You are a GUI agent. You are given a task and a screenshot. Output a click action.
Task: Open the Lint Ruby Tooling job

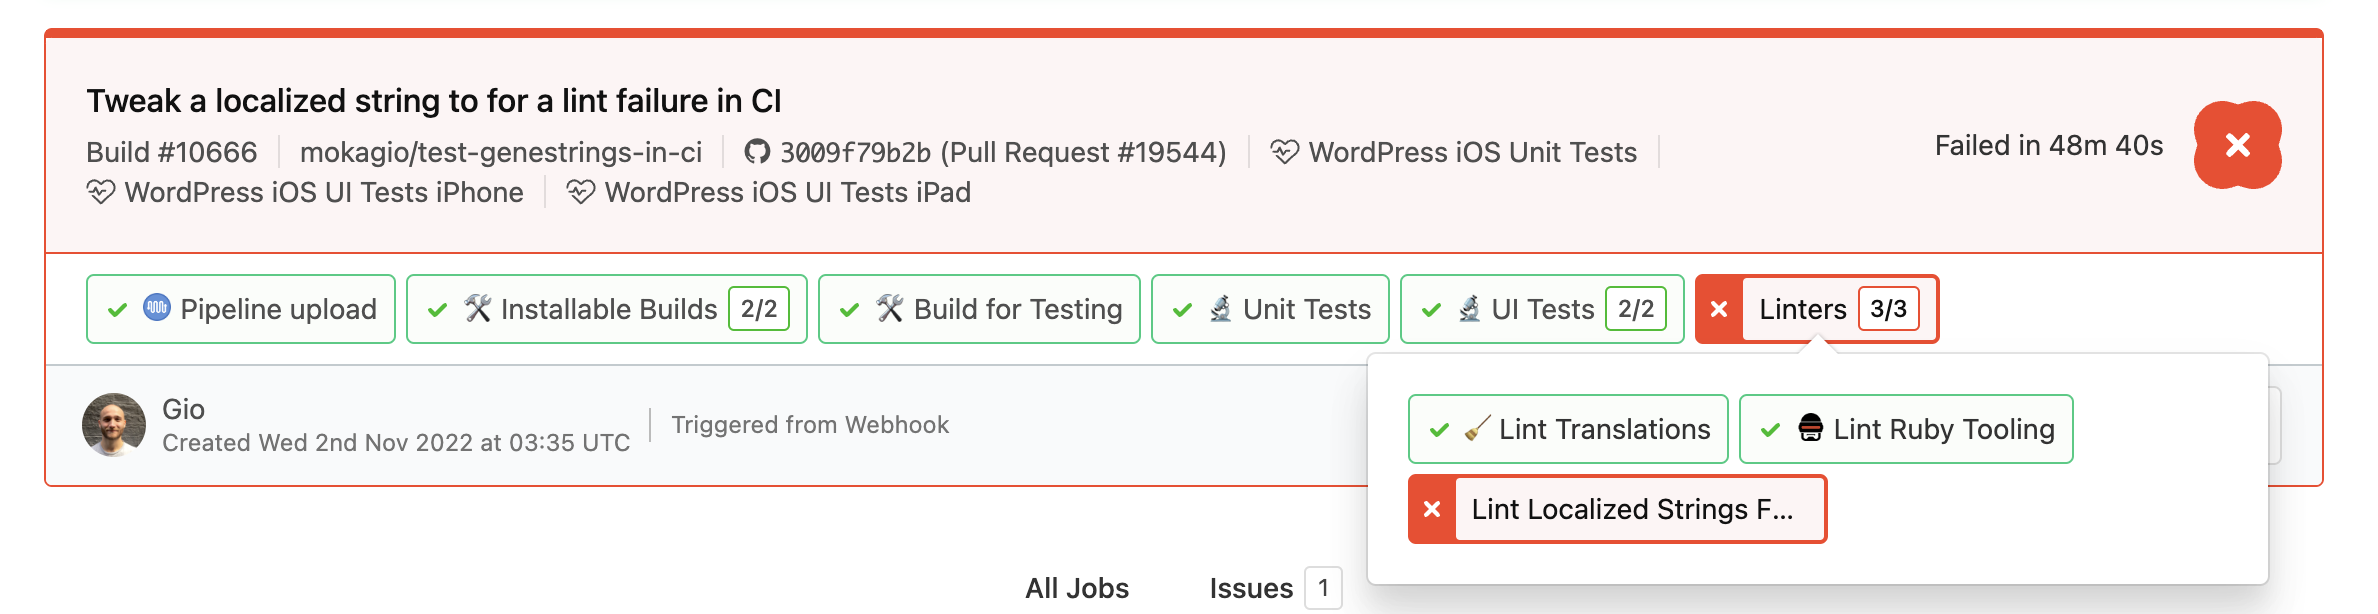coord(1906,429)
